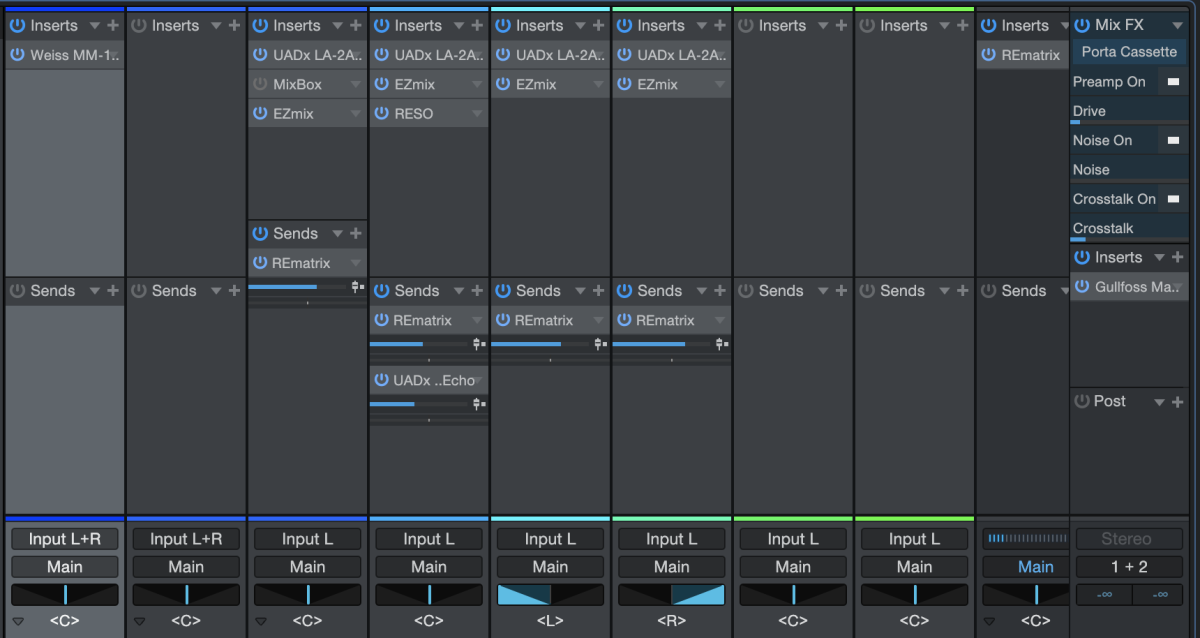Image resolution: width=1200 pixels, height=638 pixels.
Task: Open Main output selector on <R> panned channel
Action: 672,567
